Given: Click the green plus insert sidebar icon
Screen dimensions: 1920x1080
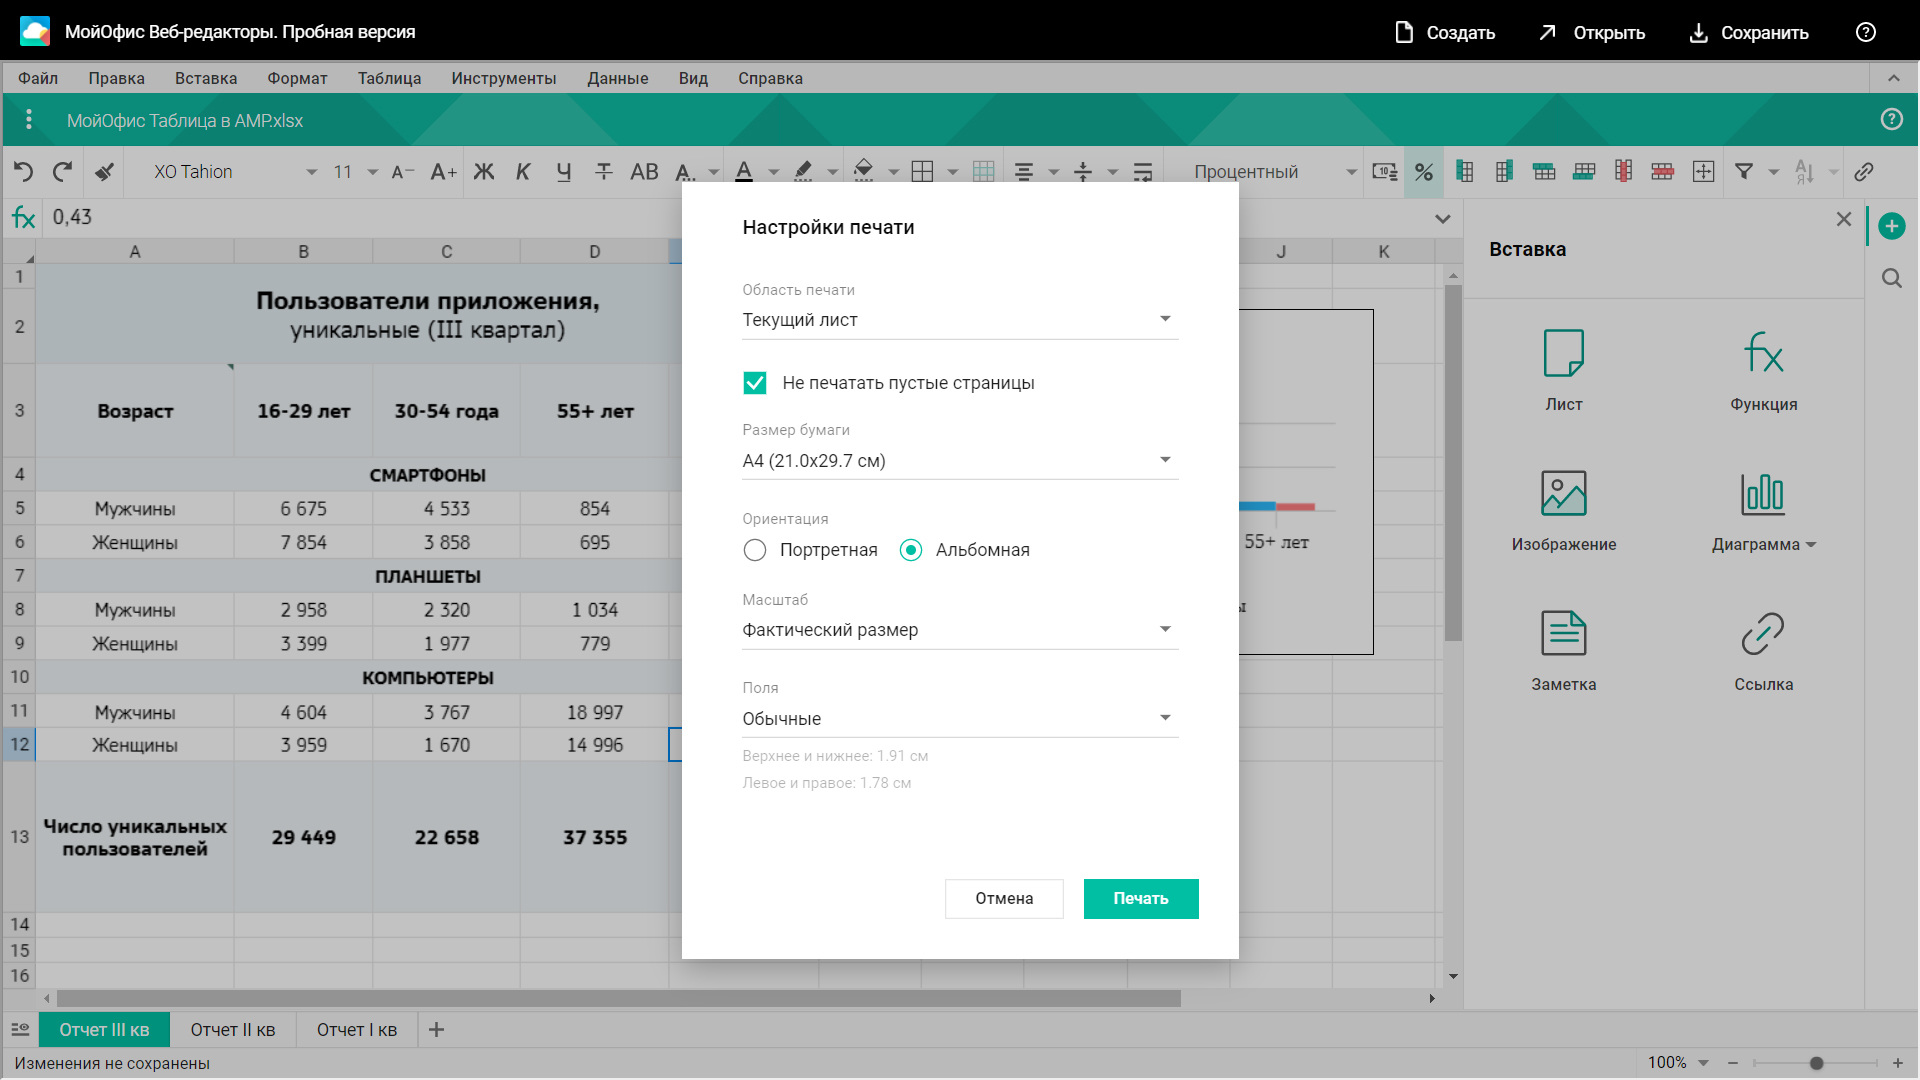Looking at the screenshot, I should tap(1892, 226).
